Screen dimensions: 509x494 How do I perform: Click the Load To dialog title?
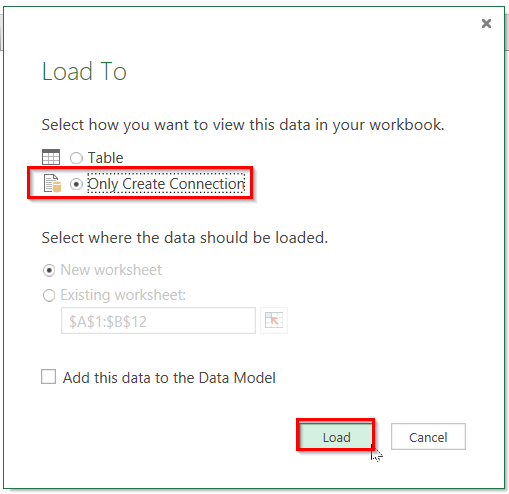click(x=84, y=71)
